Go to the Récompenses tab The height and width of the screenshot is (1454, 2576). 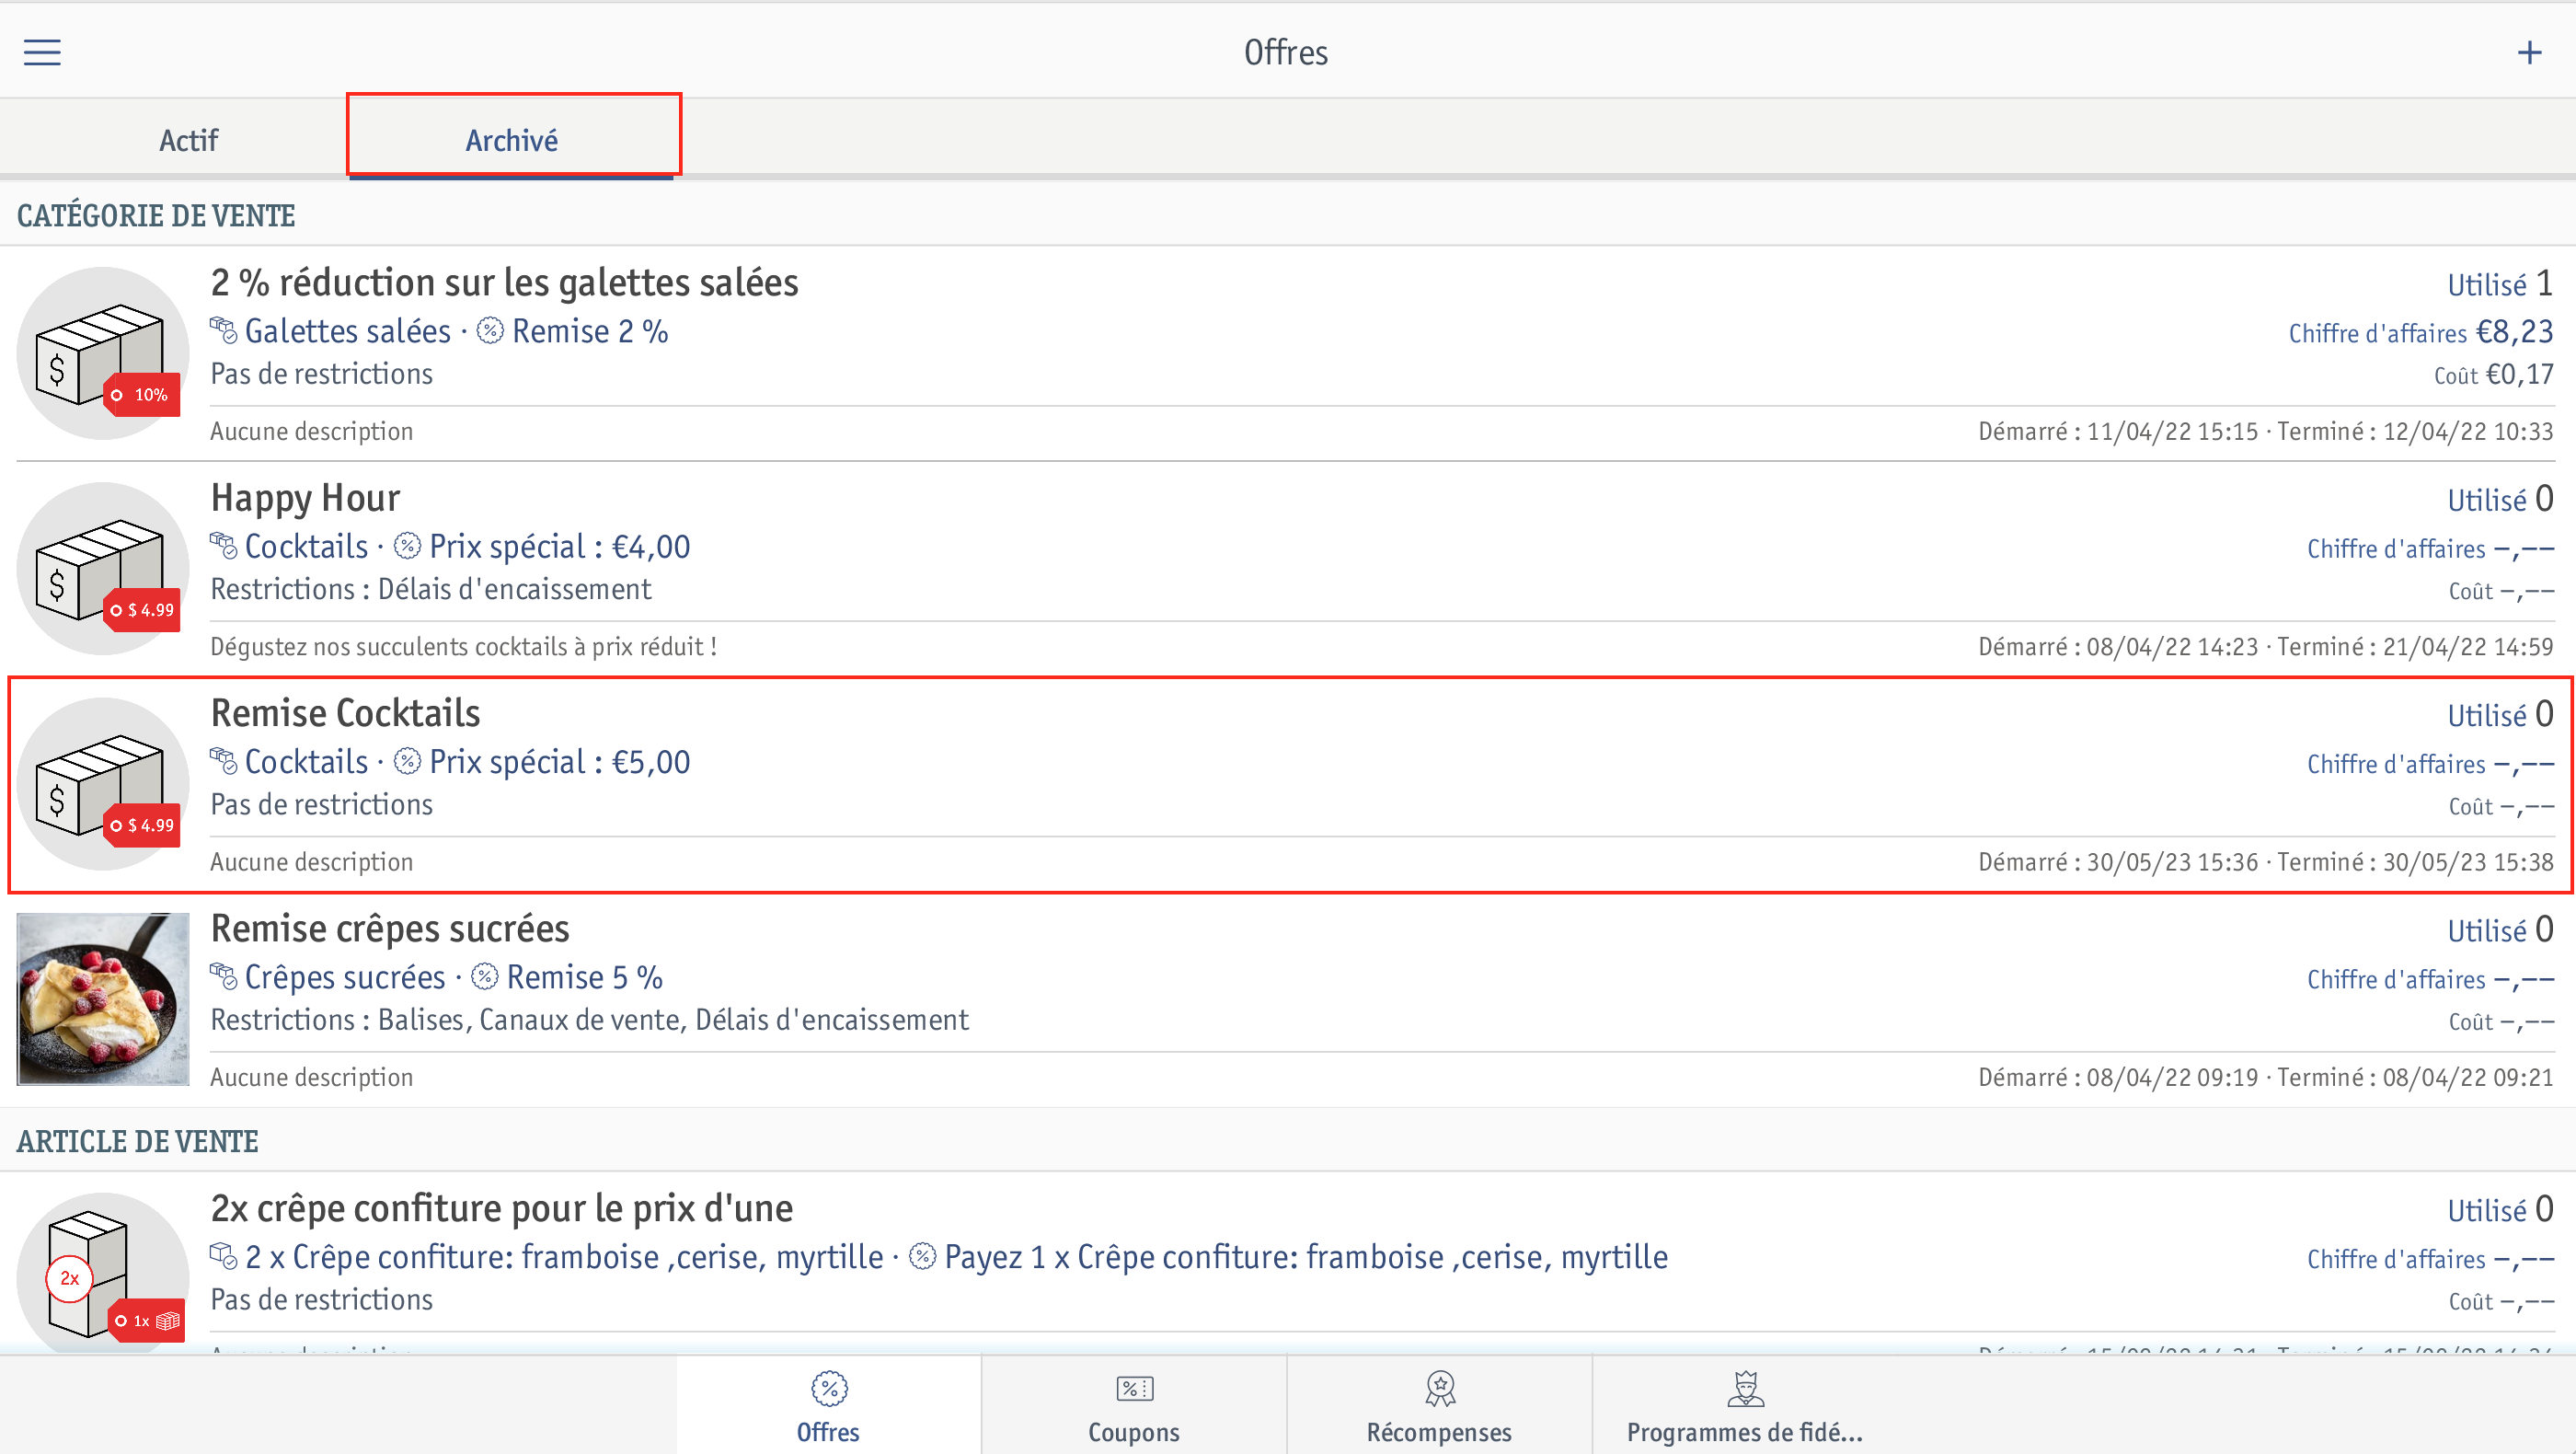1439,1405
